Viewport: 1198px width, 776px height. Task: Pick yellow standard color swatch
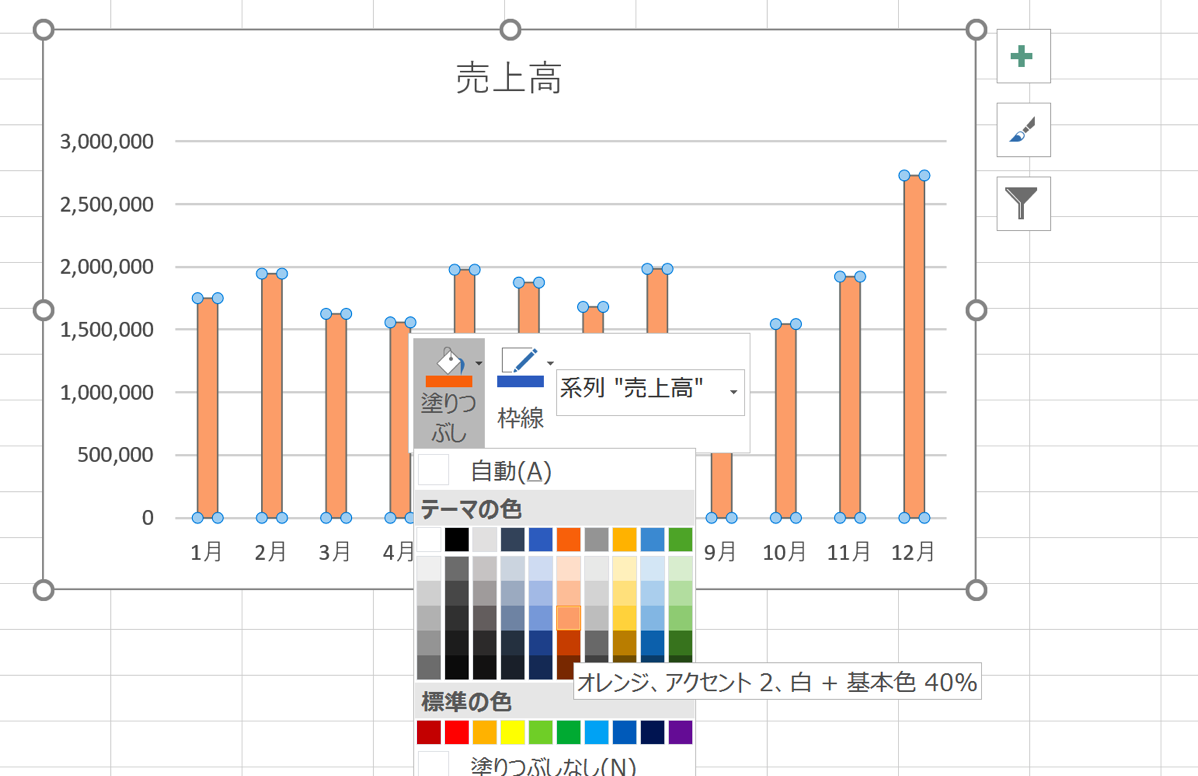point(513,732)
